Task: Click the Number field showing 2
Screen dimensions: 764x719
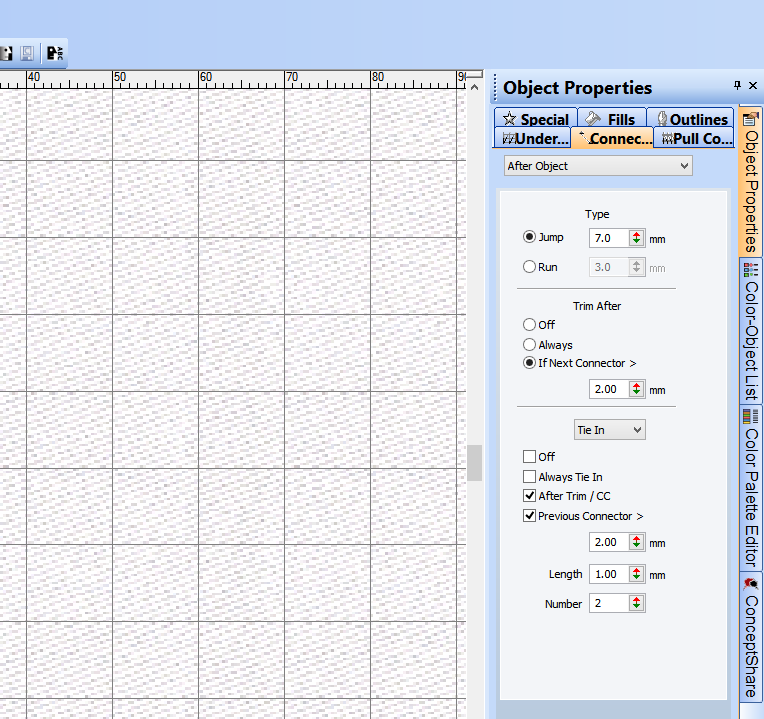Action: click(609, 603)
